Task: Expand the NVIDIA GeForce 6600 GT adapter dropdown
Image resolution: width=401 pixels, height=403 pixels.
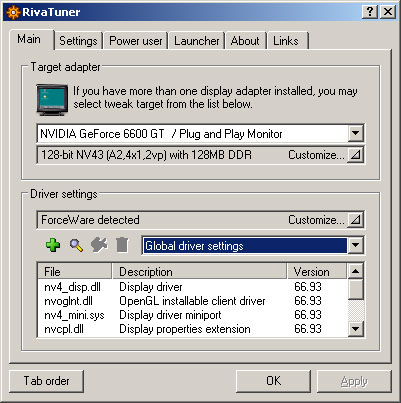Action: [355, 134]
